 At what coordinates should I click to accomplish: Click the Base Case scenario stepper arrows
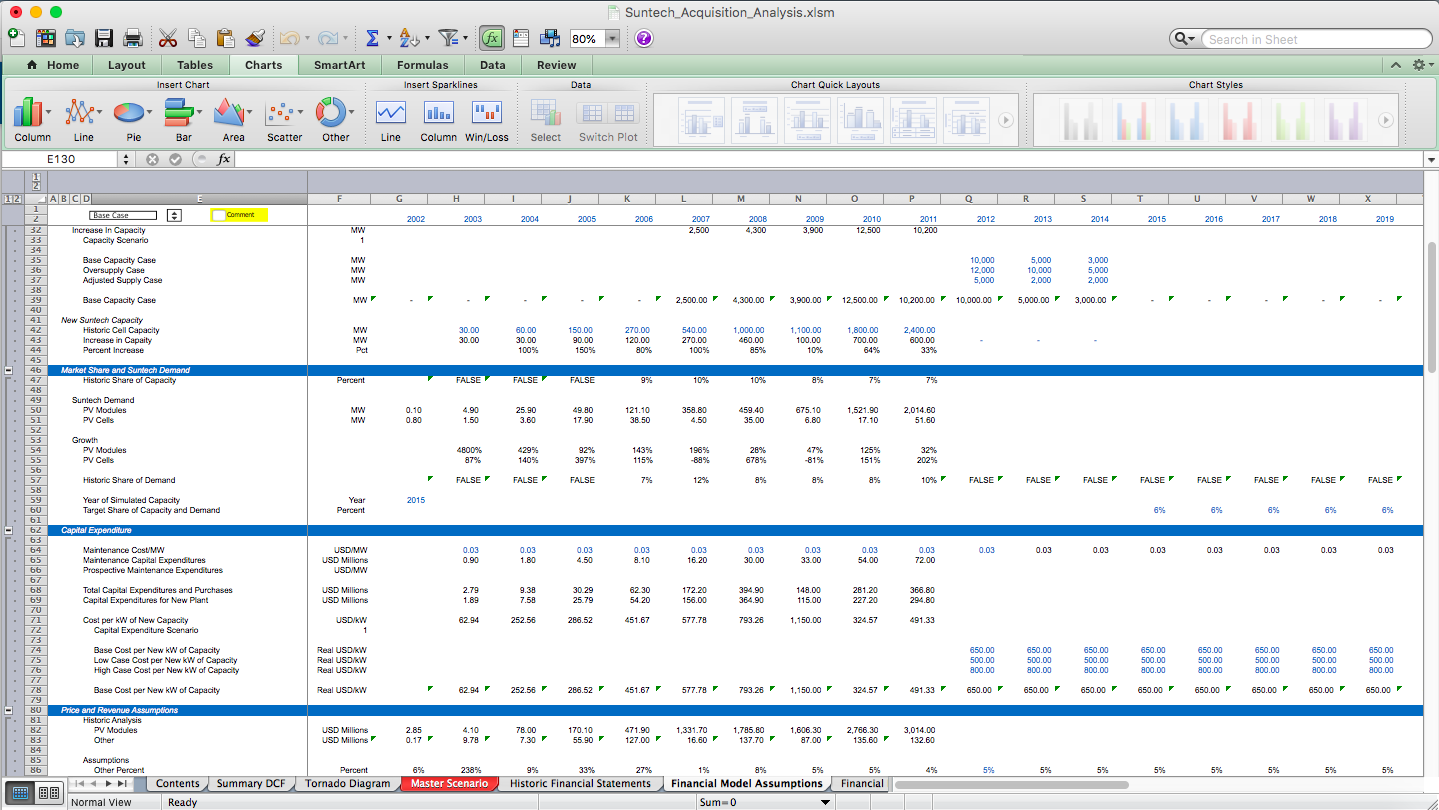click(x=174, y=215)
